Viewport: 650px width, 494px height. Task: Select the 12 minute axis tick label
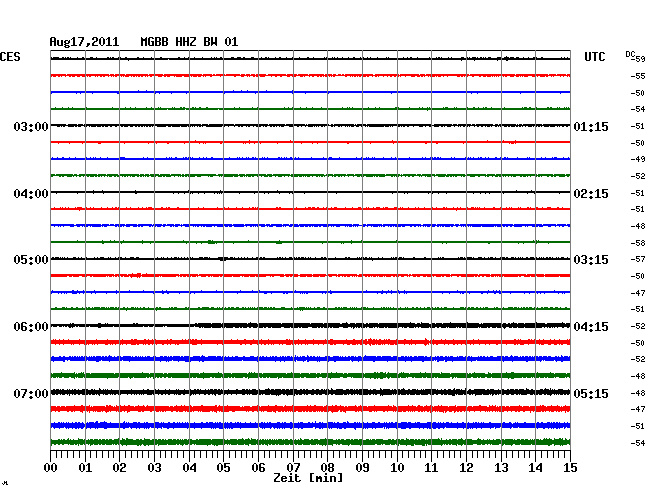point(466,468)
